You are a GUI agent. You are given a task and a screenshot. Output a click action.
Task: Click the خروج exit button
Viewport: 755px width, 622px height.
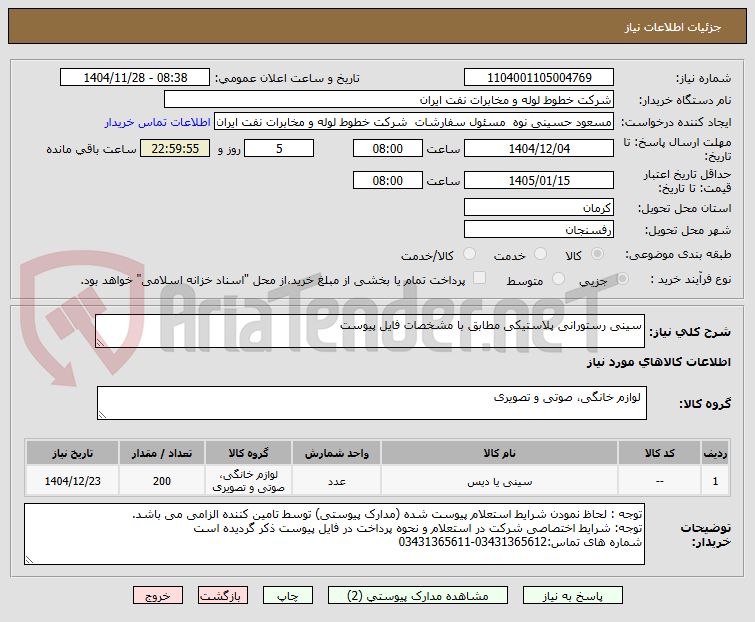[158, 596]
